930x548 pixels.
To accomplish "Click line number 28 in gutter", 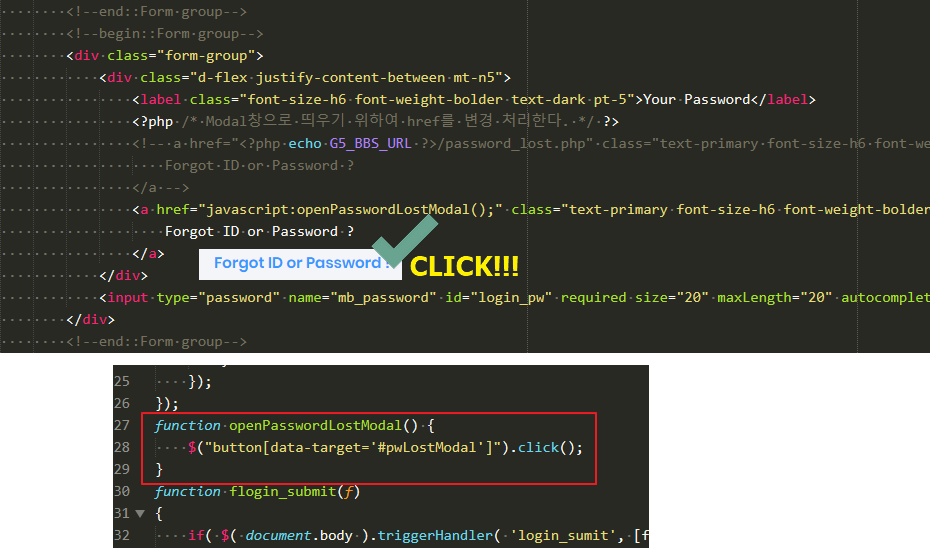I will point(122,448).
